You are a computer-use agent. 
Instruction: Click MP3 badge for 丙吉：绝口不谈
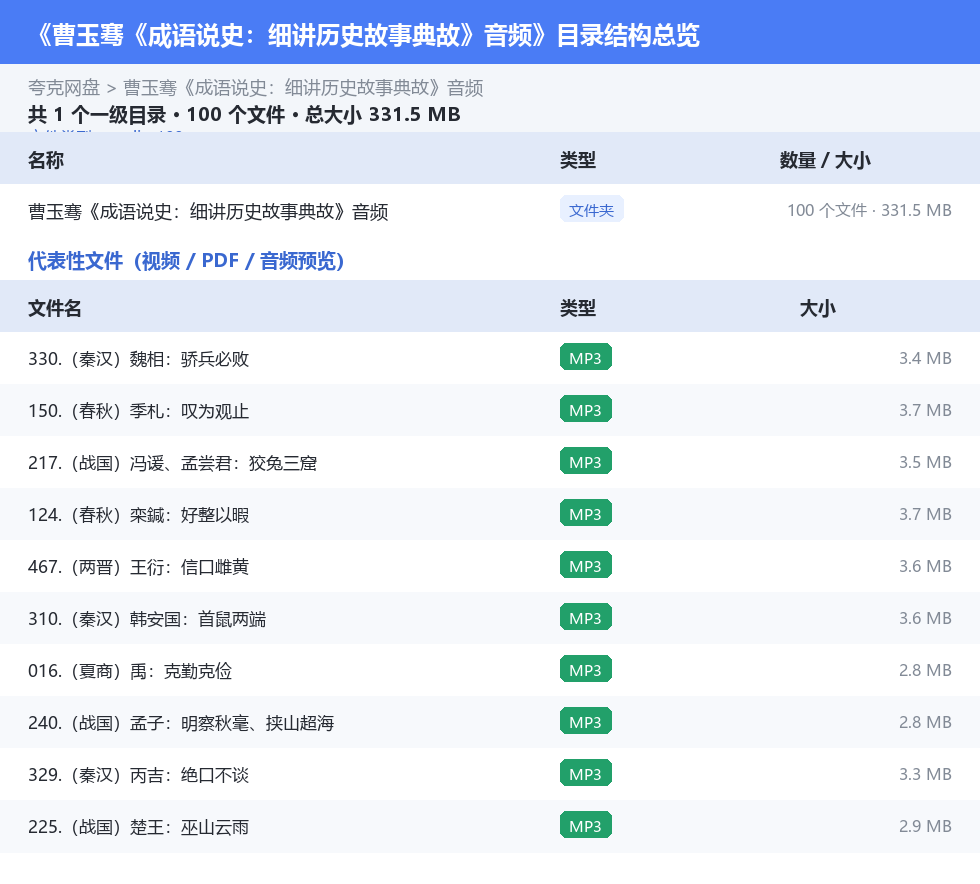coord(586,773)
